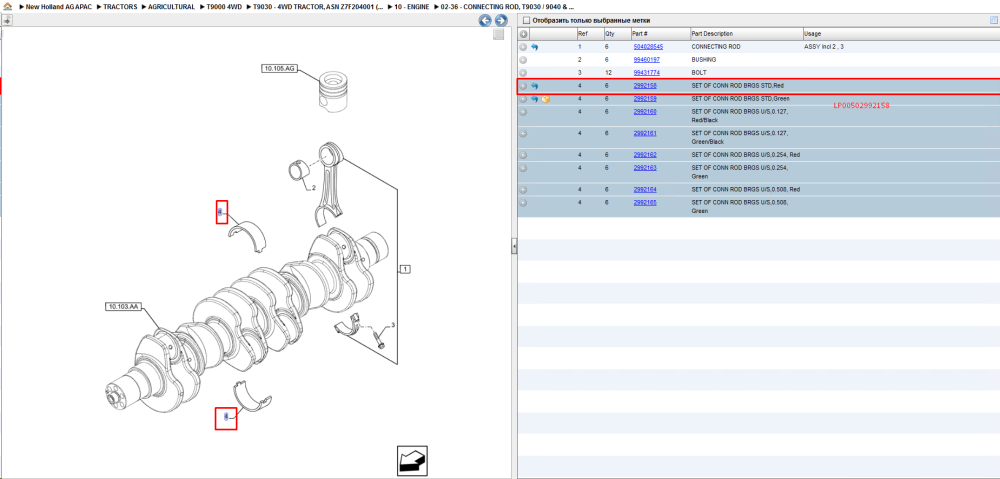Click the blue replacement arrow for part 504028545
Screen dimensions: 1000x479
pos(534,47)
